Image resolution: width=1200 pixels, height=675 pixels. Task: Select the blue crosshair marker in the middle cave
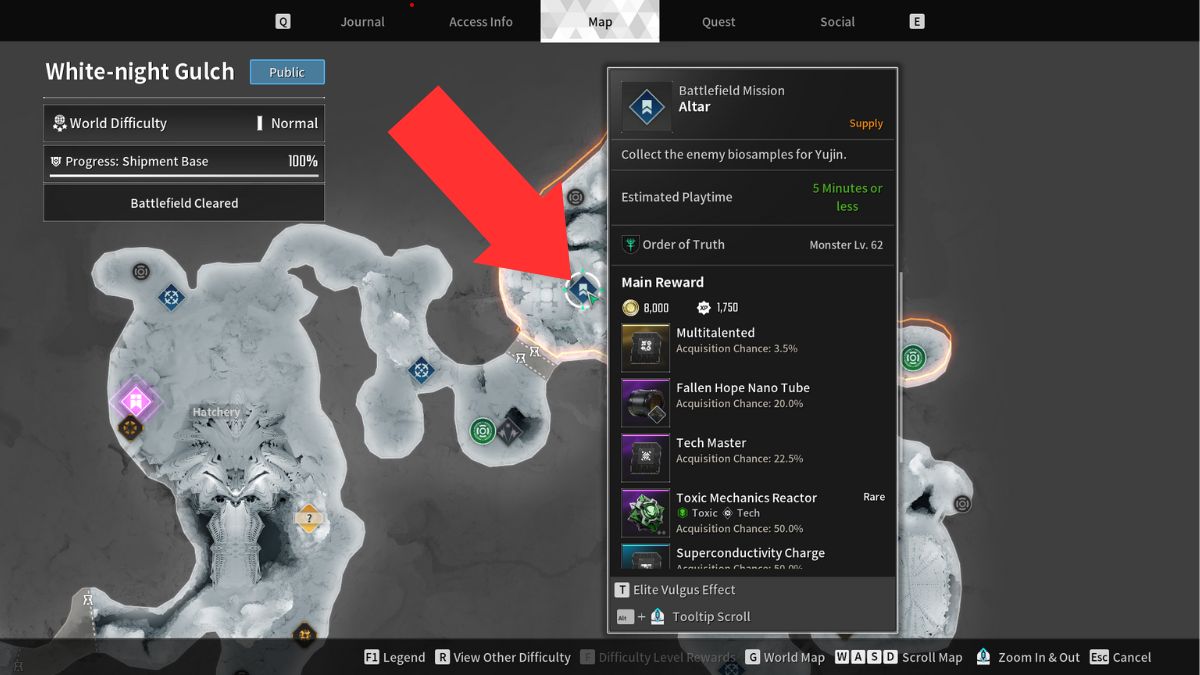(x=422, y=371)
